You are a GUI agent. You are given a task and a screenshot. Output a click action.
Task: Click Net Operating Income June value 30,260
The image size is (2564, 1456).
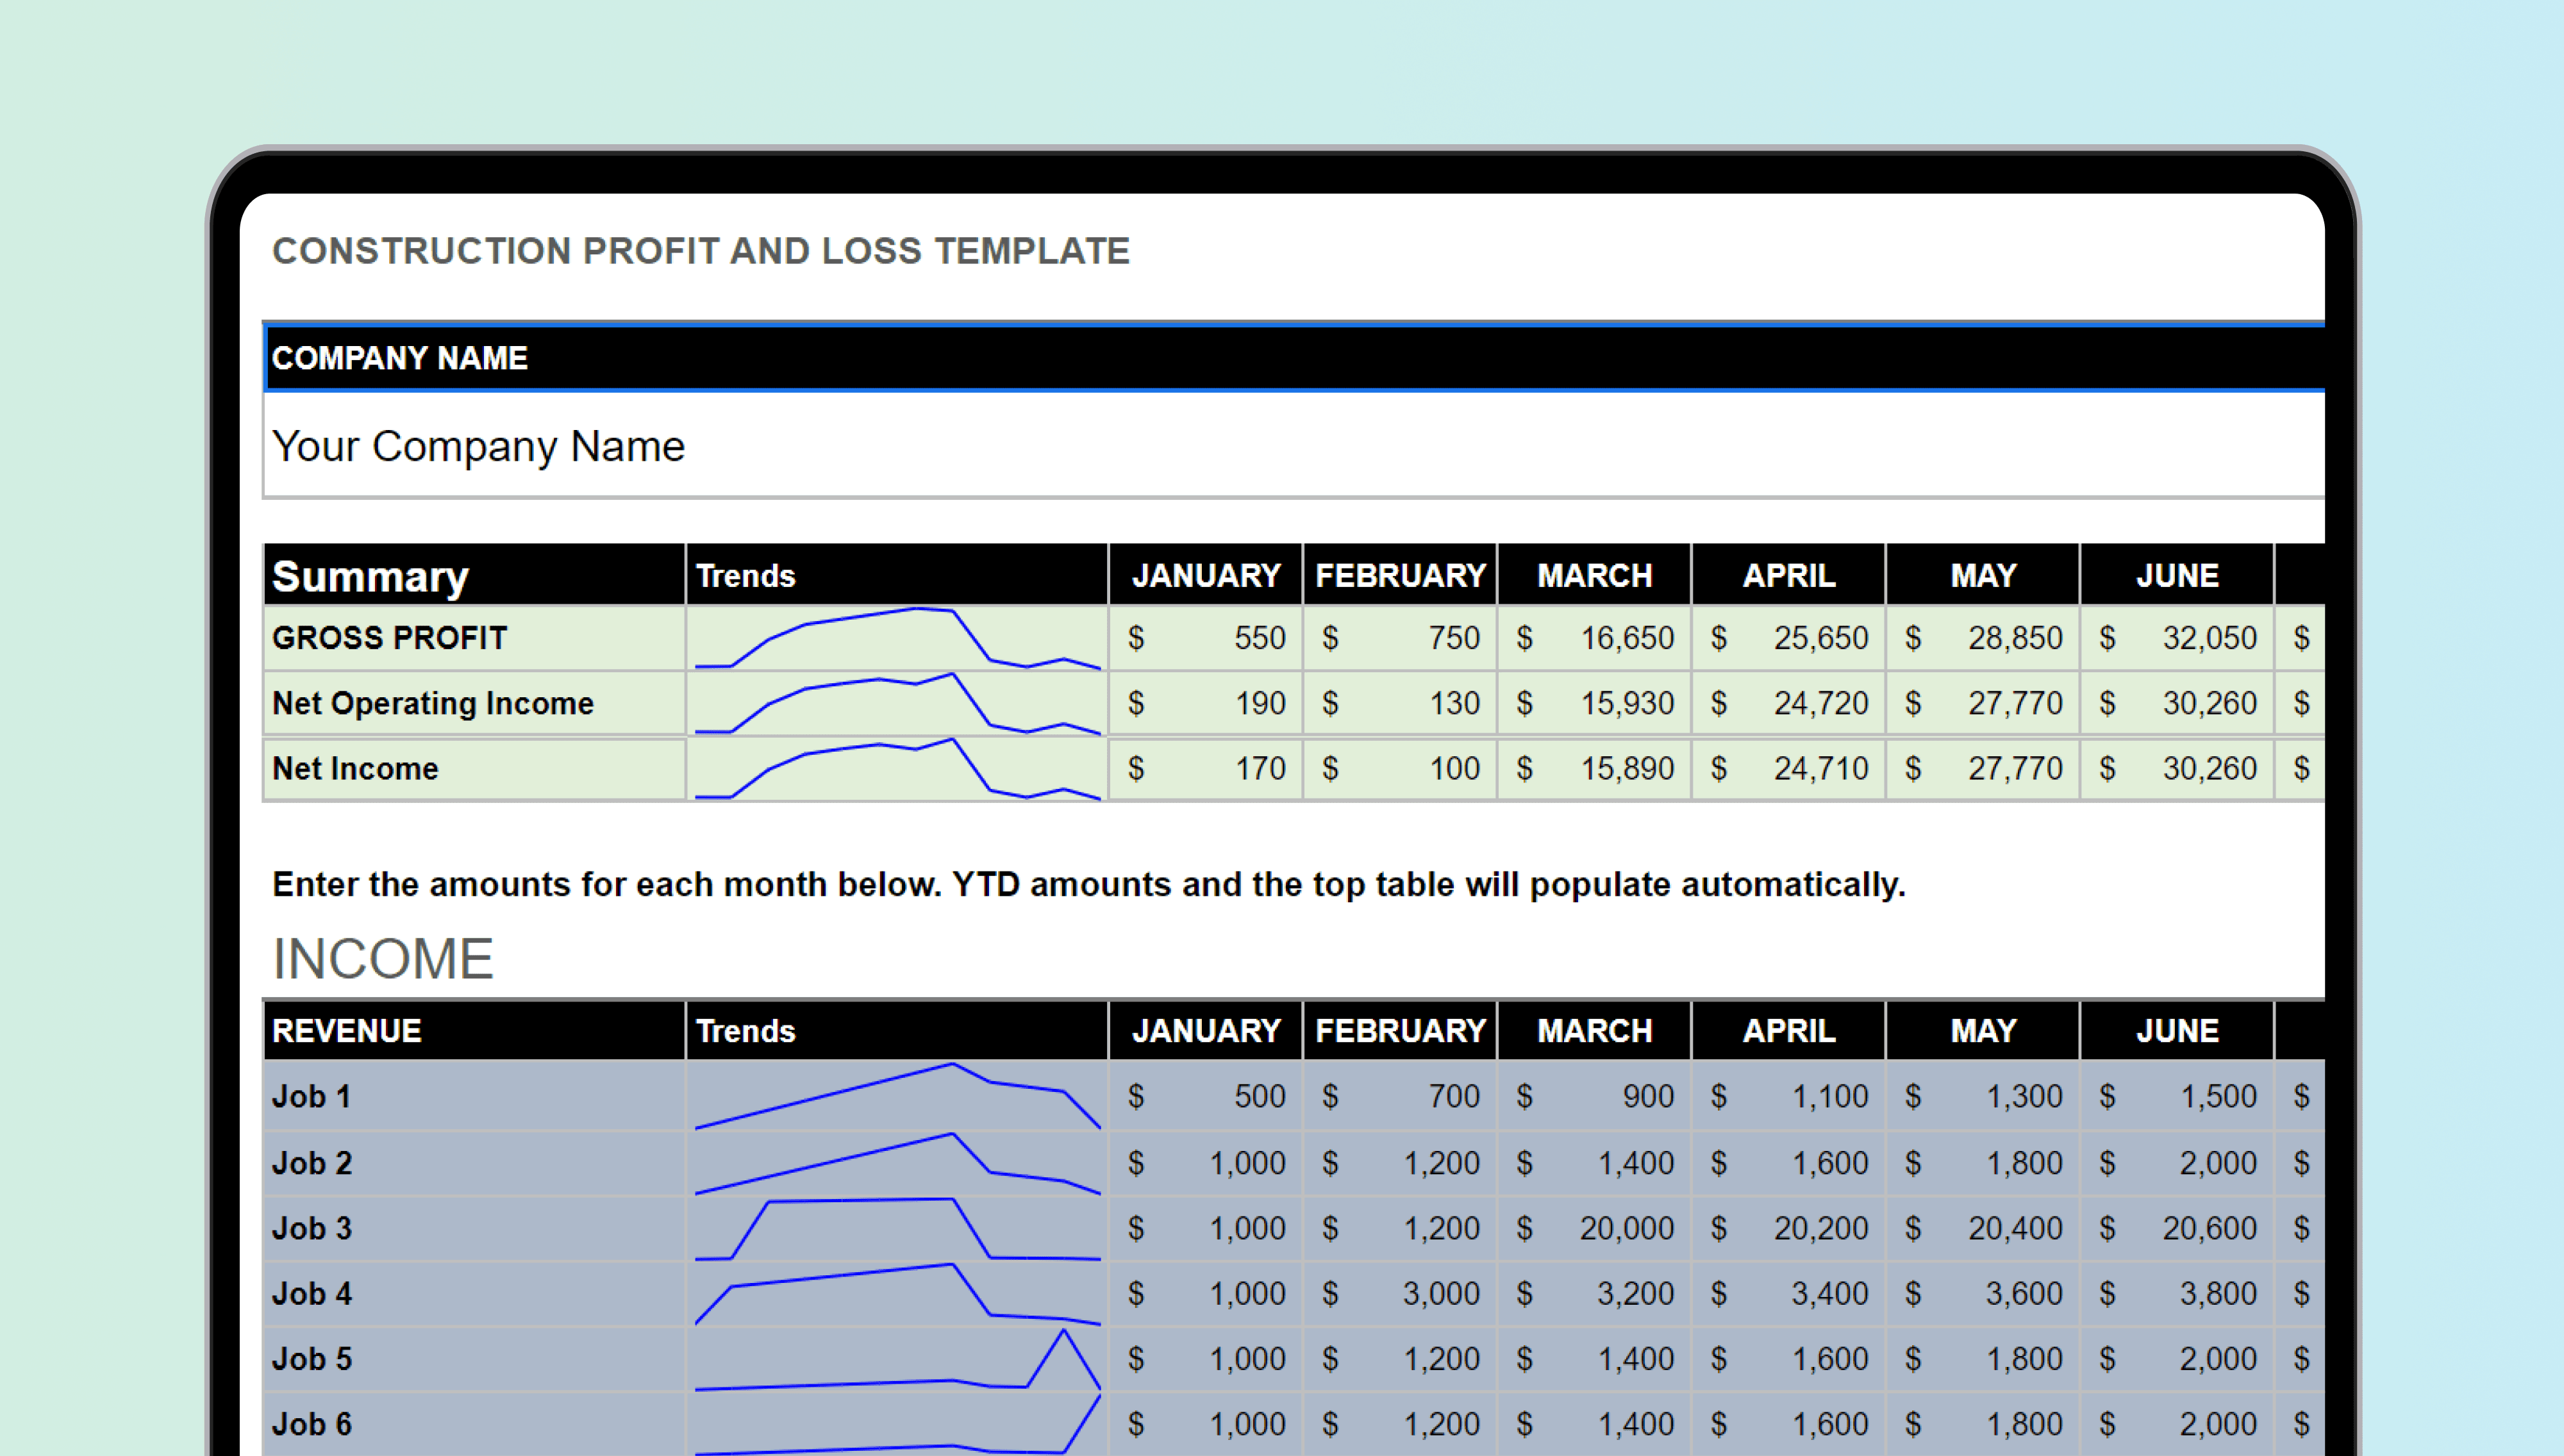[x=2177, y=703]
